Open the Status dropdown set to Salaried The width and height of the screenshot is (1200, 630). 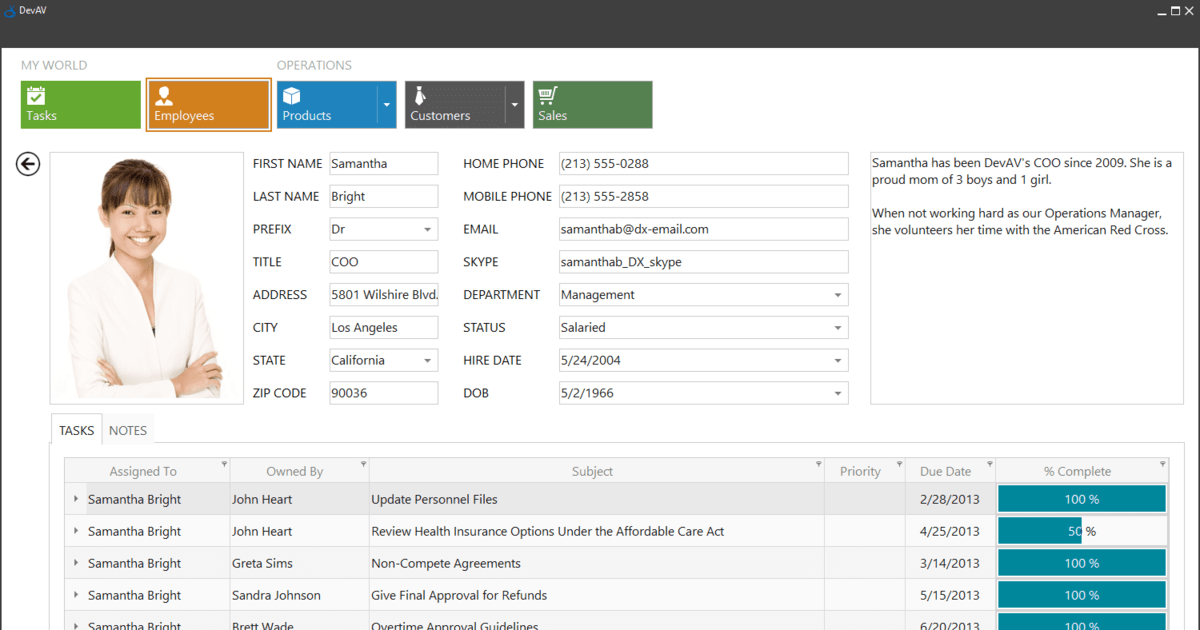pos(838,327)
